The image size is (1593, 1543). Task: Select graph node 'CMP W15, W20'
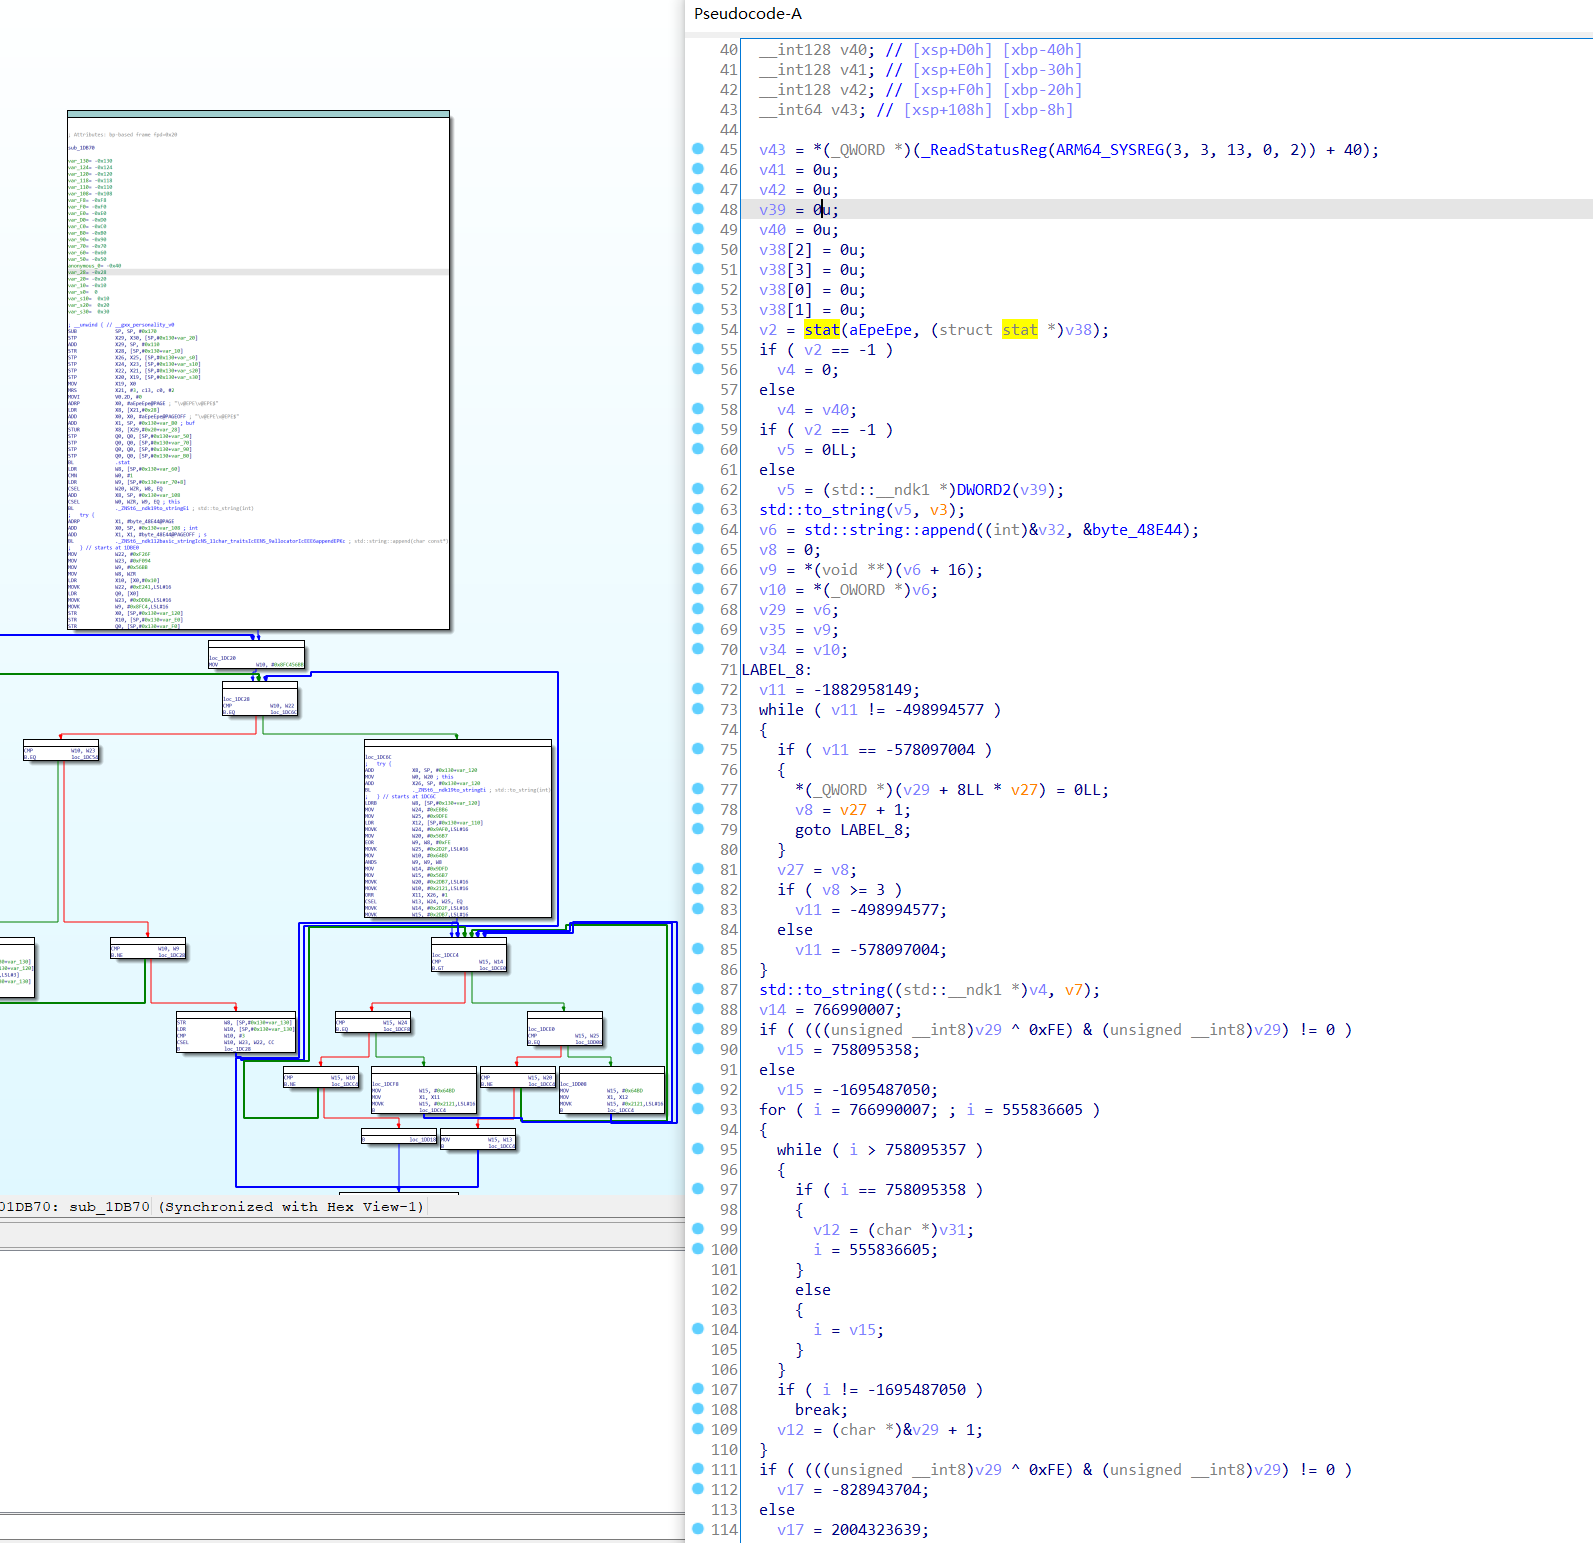pyautogui.click(x=518, y=1078)
